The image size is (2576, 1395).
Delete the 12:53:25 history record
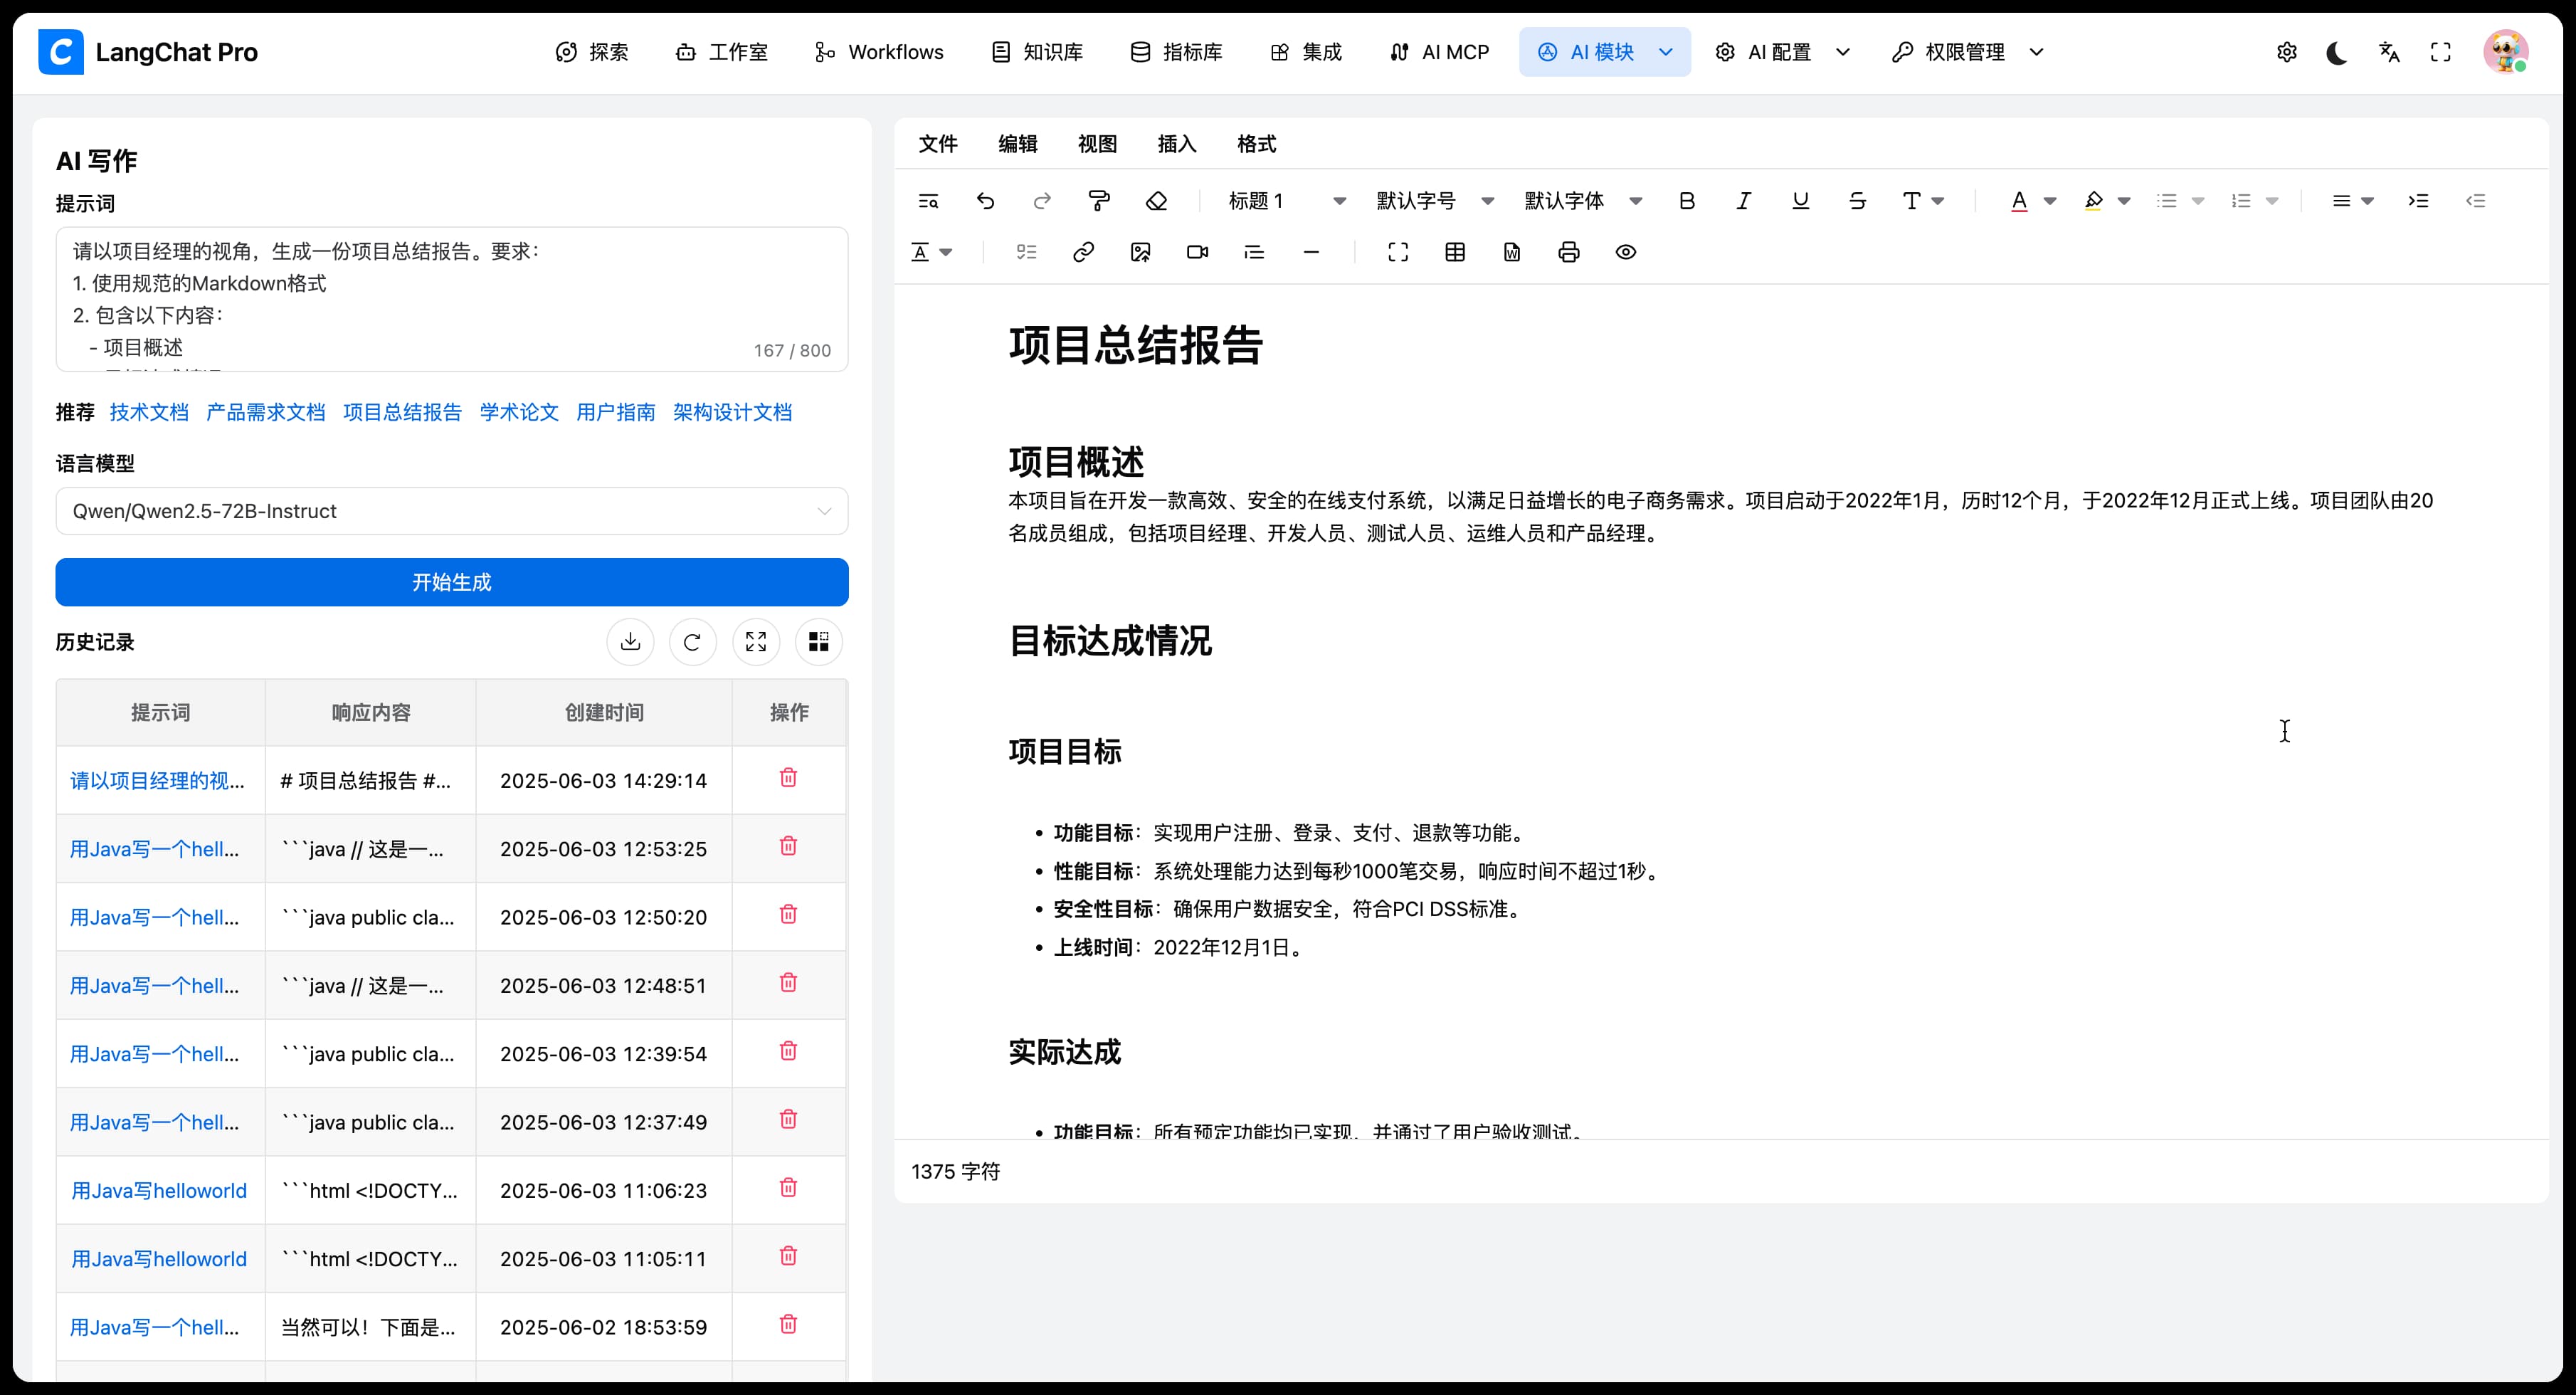(788, 846)
